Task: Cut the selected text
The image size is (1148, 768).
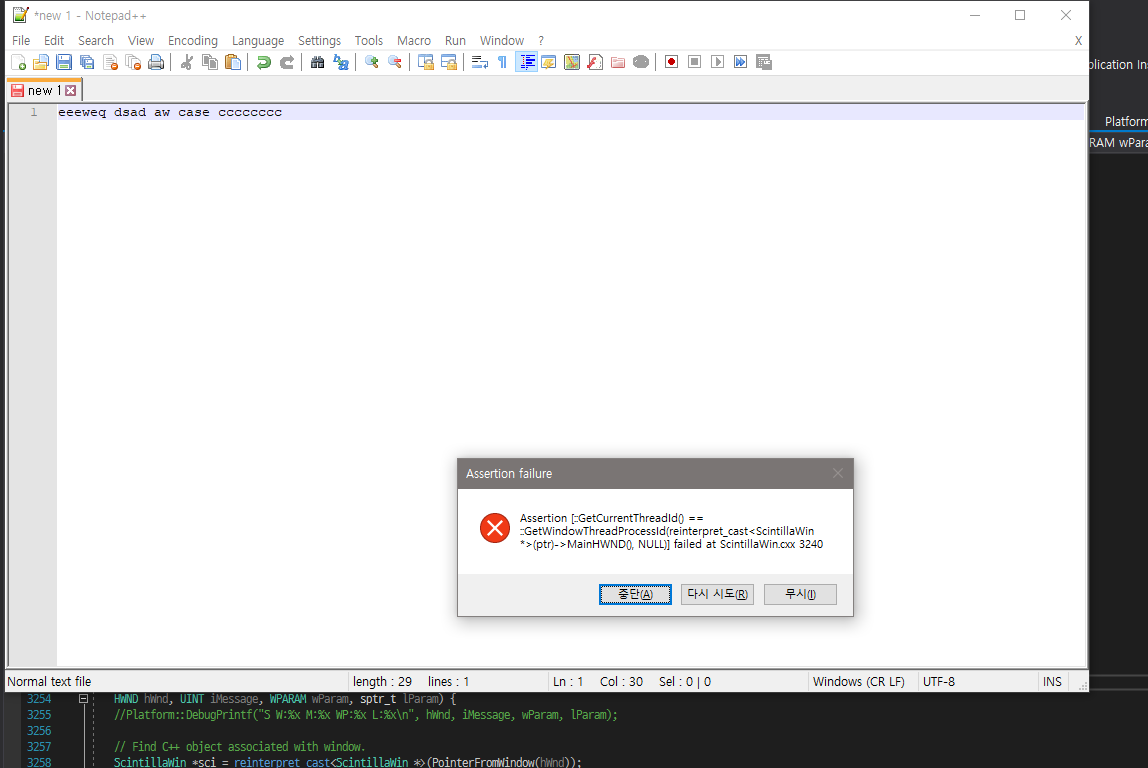Action: (186, 62)
